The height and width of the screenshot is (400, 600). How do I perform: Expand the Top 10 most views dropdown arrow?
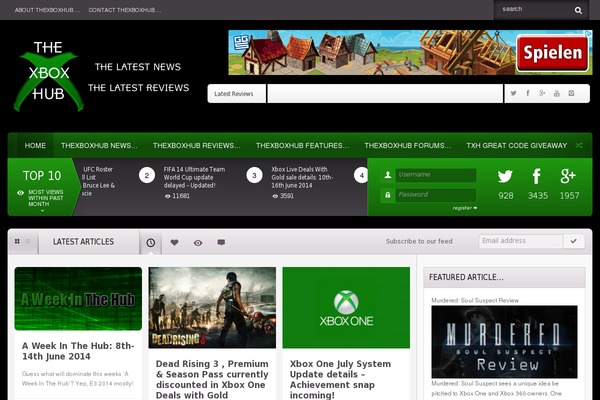click(42, 211)
